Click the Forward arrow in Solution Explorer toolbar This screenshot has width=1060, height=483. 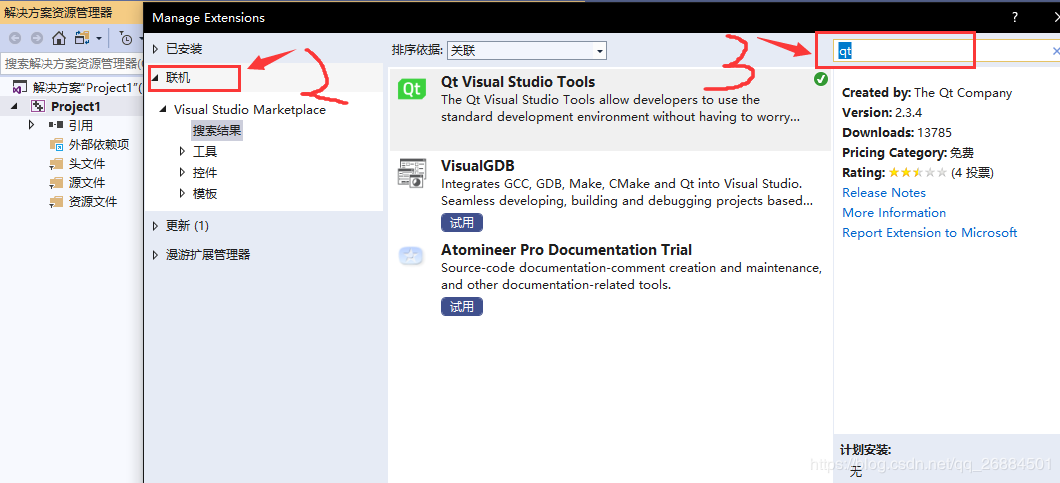(37, 38)
